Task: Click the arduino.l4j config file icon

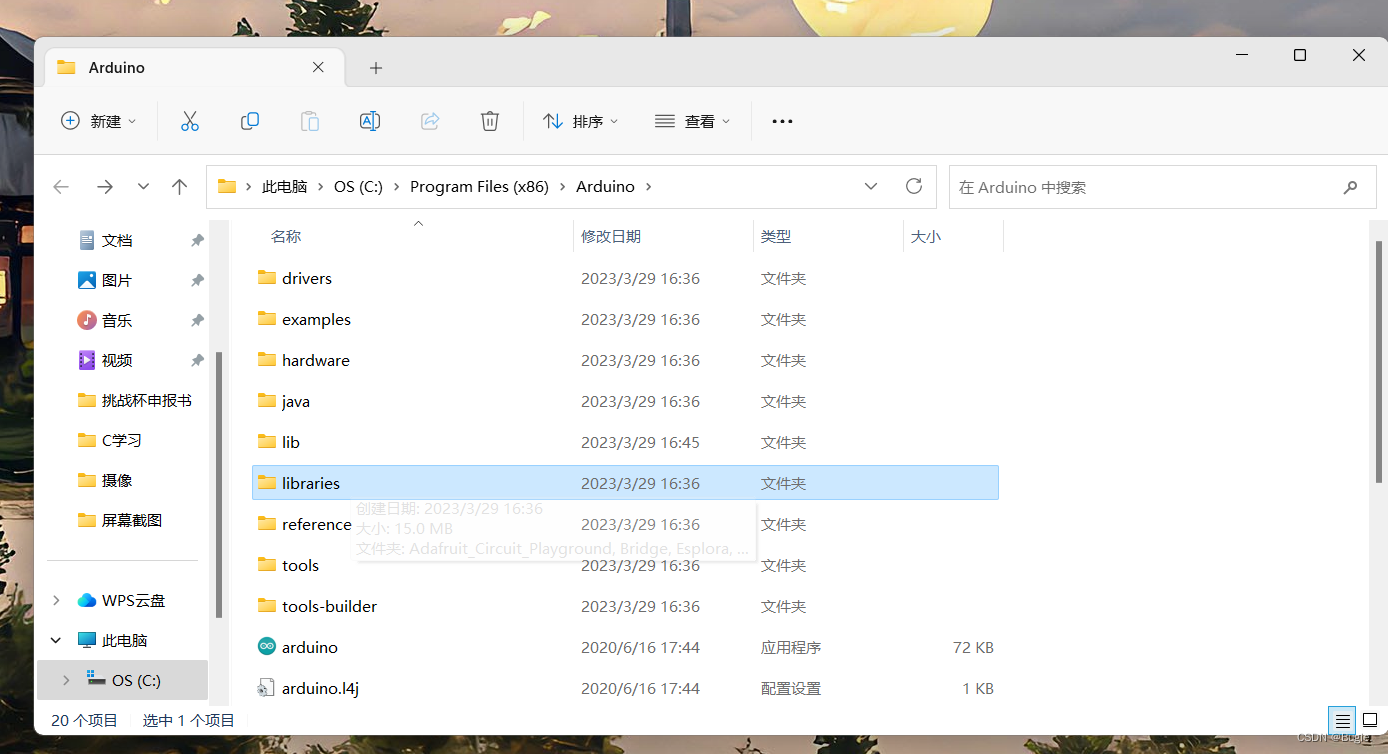Action: [x=266, y=688]
